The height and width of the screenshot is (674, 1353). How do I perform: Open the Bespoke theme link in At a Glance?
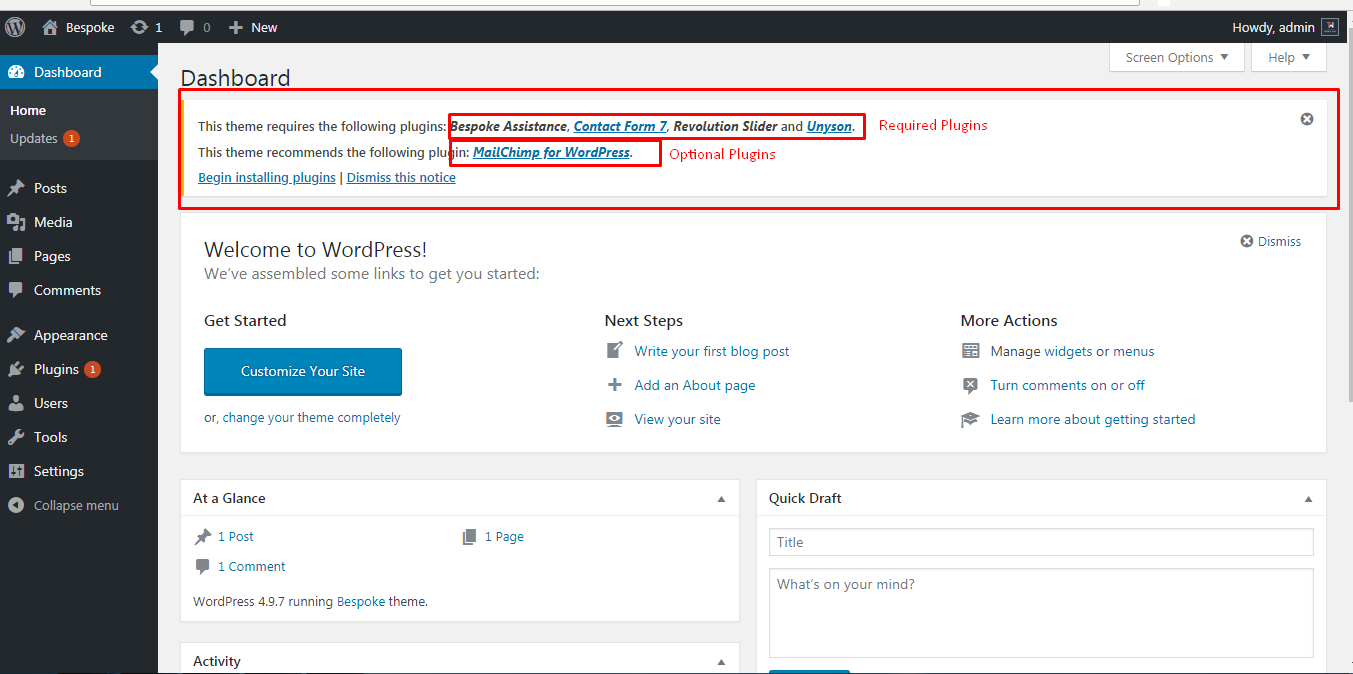(x=361, y=601)
